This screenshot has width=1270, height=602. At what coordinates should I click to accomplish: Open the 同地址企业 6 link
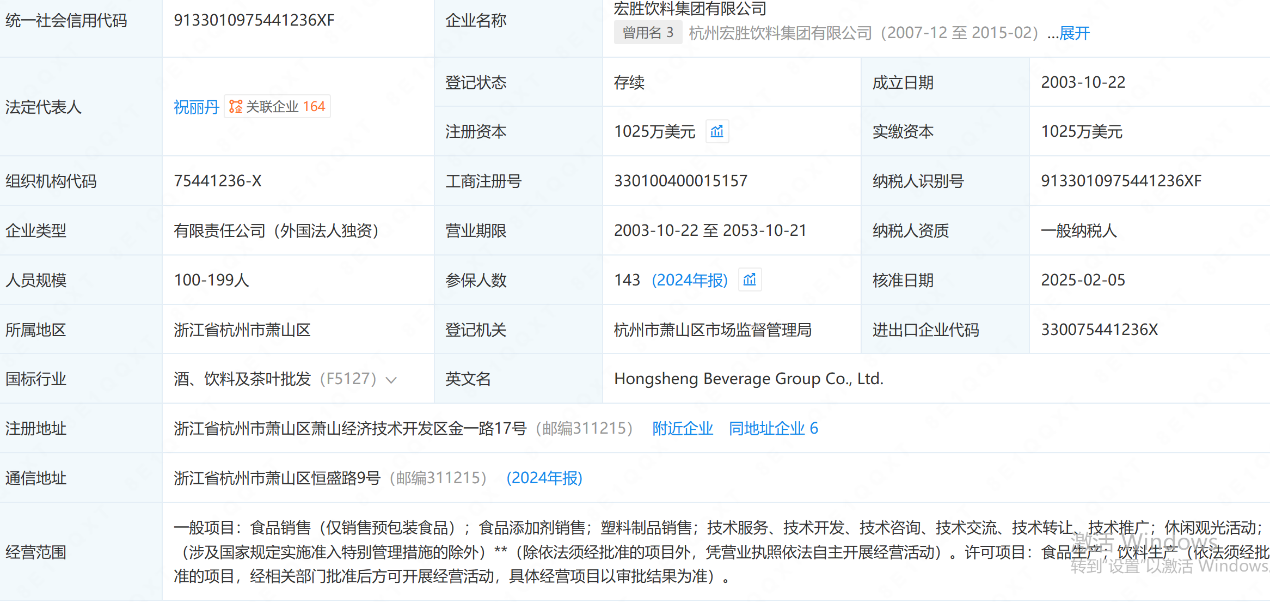[773, 428]
